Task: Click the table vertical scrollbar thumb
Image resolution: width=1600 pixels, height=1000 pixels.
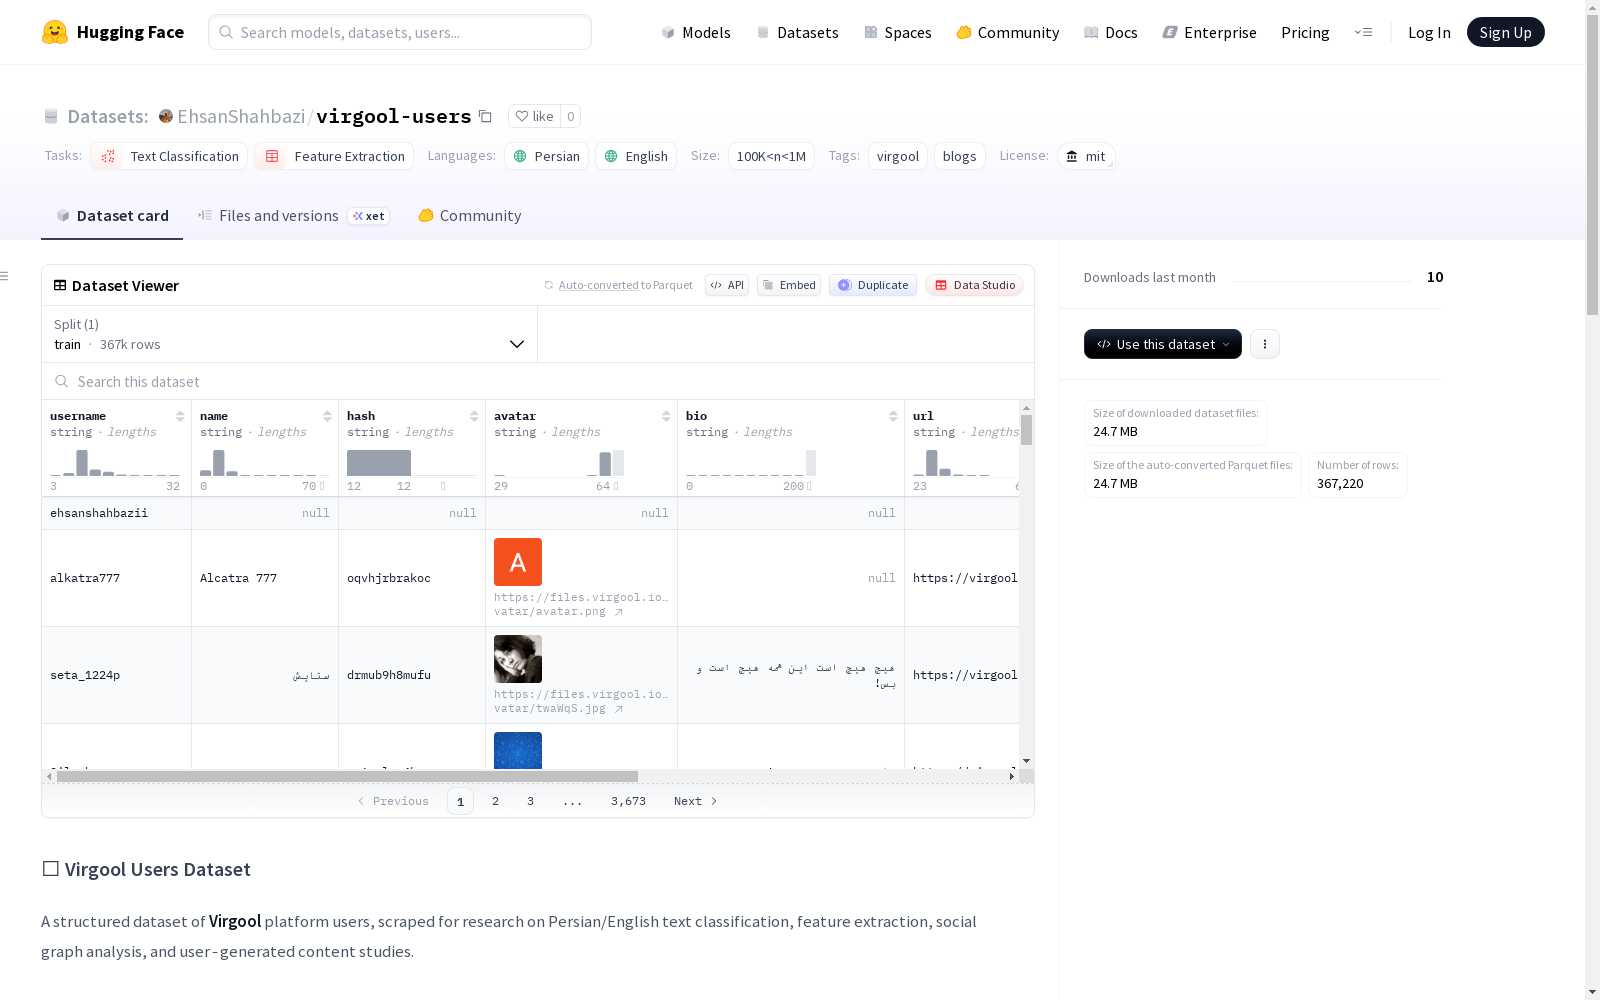Action: [x=1026, y=430]
